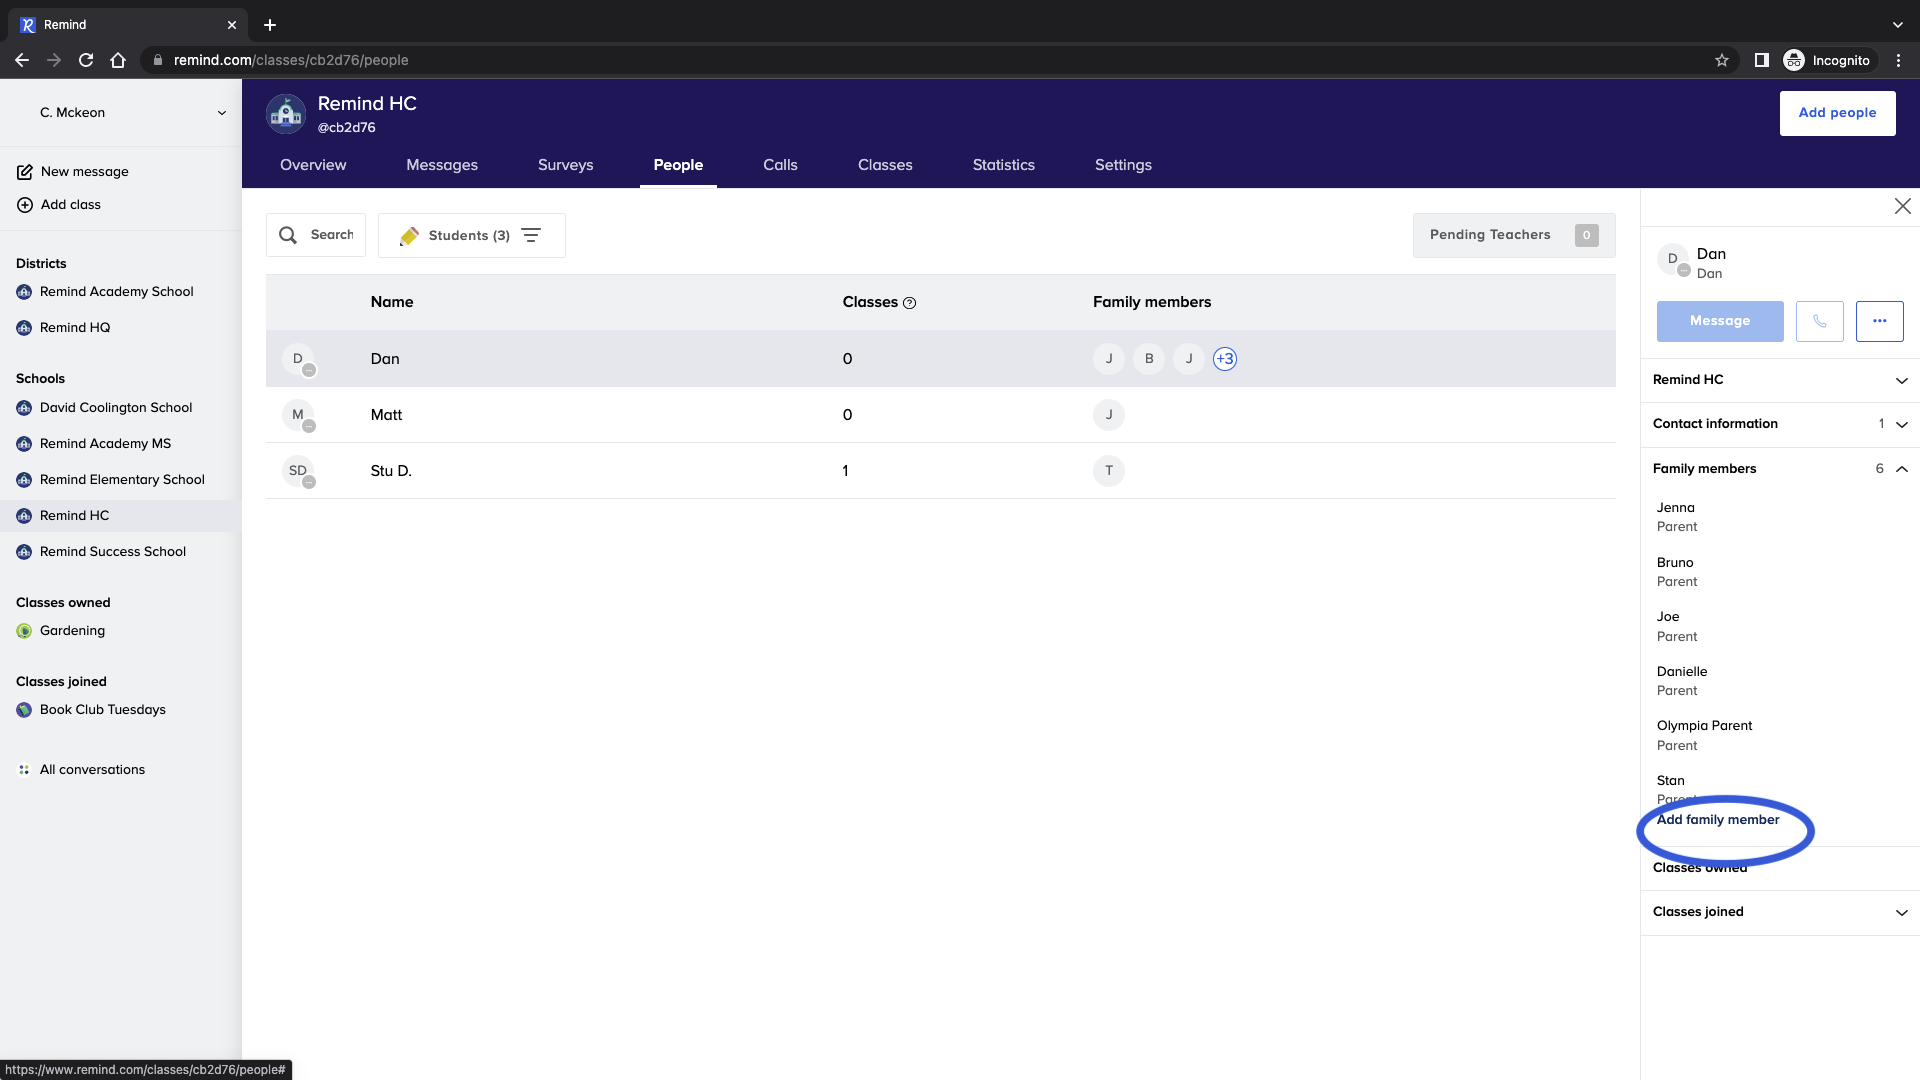1920x1080 pixels.
Task: Close the Dan details side panel
Action: click(1902, 206)
